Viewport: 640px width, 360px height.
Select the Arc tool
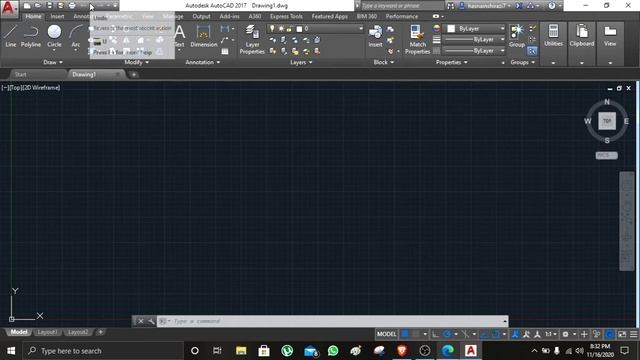76,36
